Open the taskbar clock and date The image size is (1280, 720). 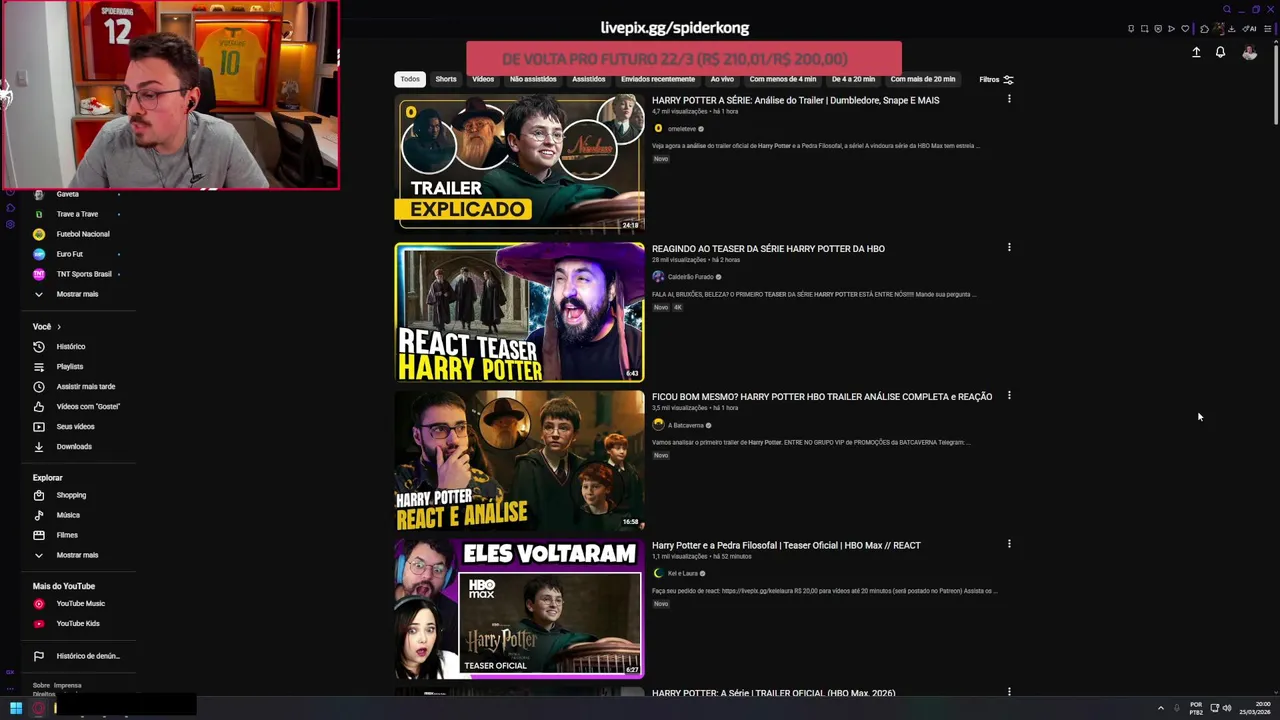click(1256, 708)
